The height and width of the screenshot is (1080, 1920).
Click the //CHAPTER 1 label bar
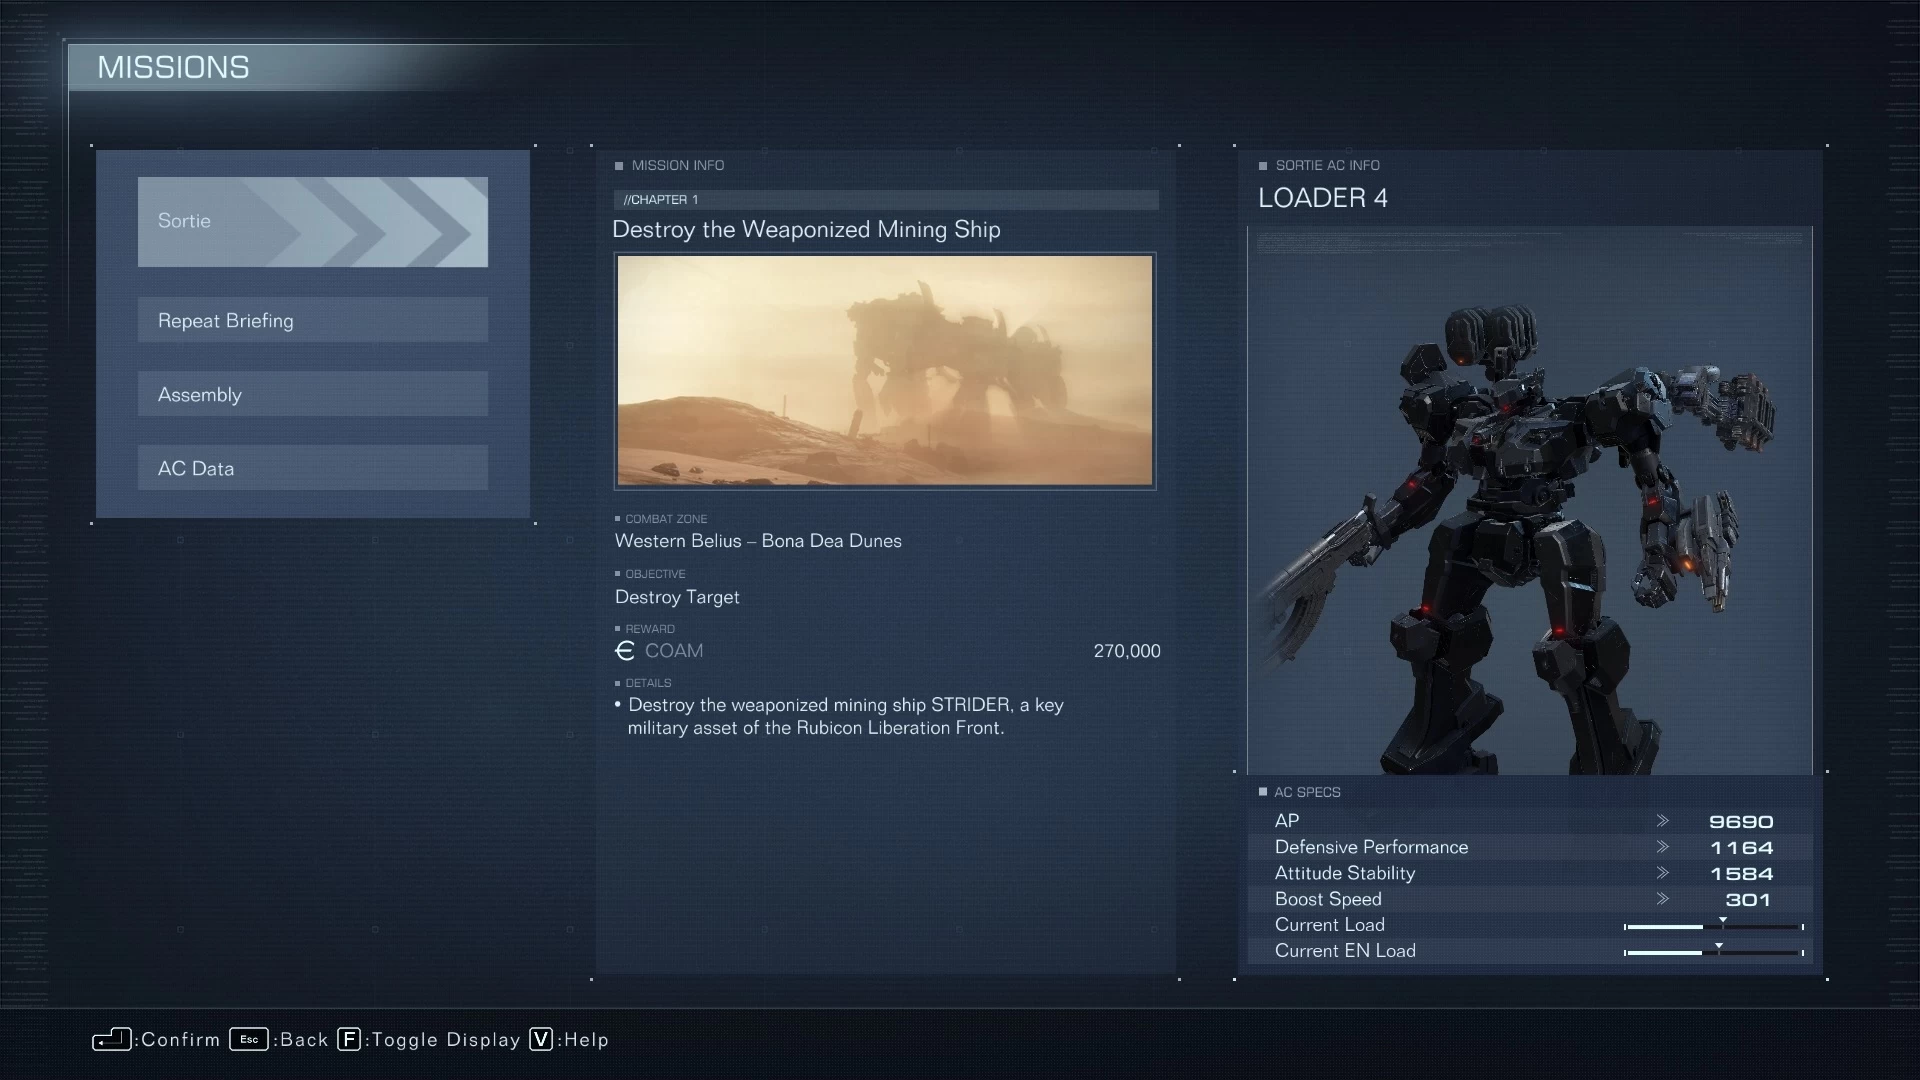[x=886, y=200]
